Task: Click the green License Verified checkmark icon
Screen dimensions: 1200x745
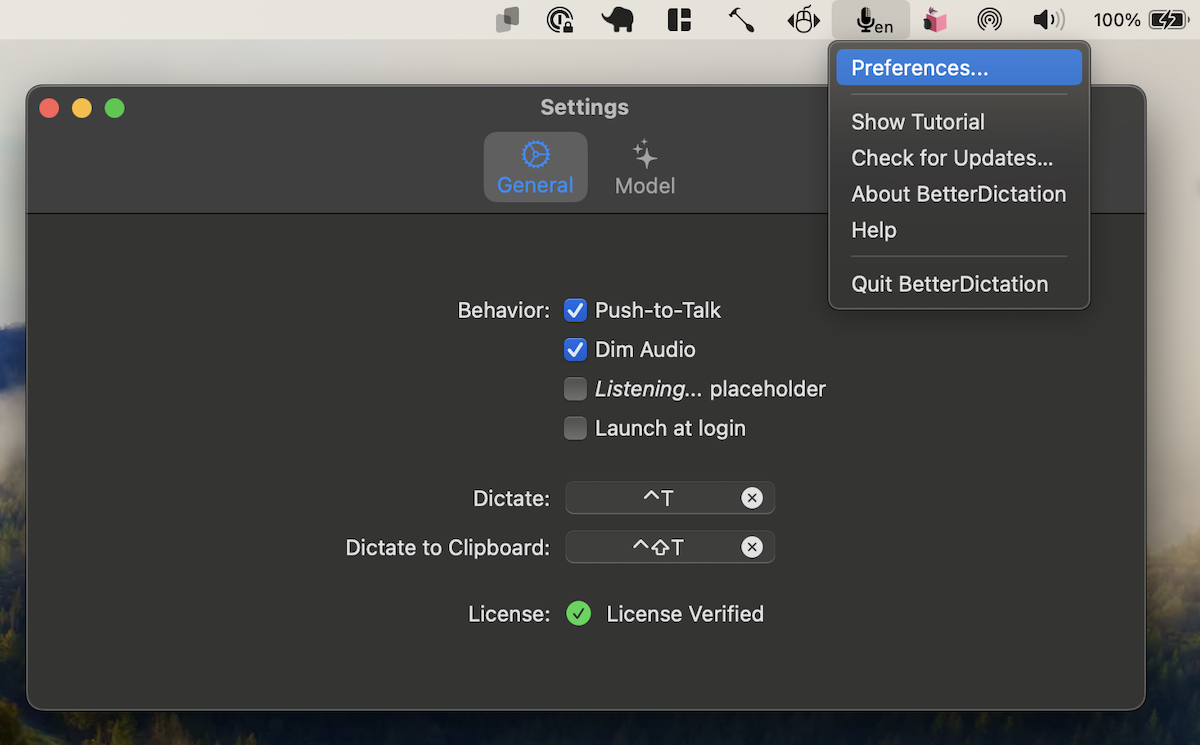Action: [x=579, y=614]
